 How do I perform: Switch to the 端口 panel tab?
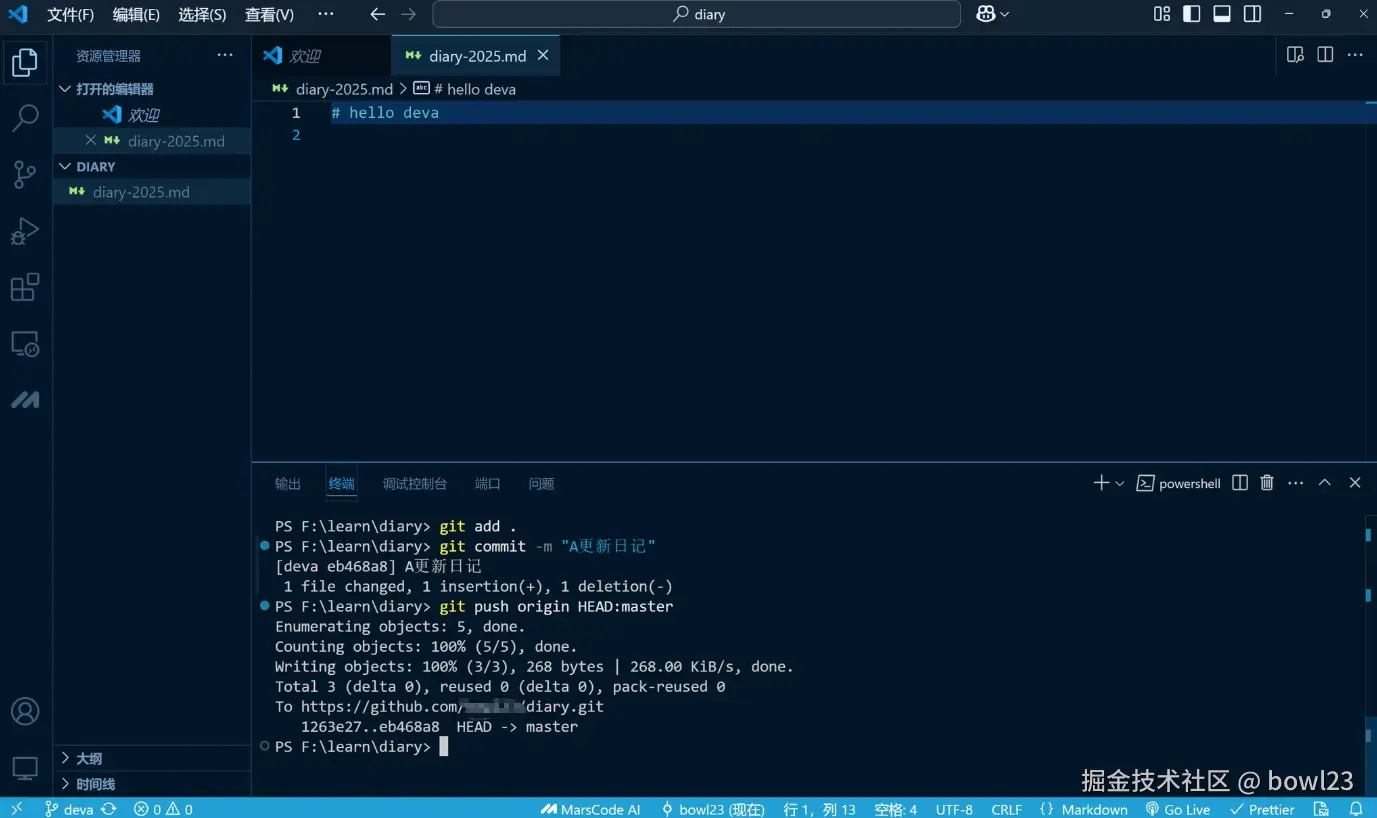point(488,483)
